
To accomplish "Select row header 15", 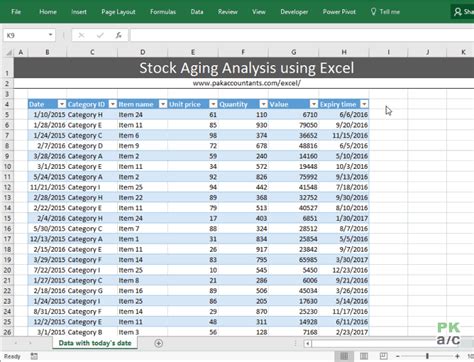I will coord(7,218).
